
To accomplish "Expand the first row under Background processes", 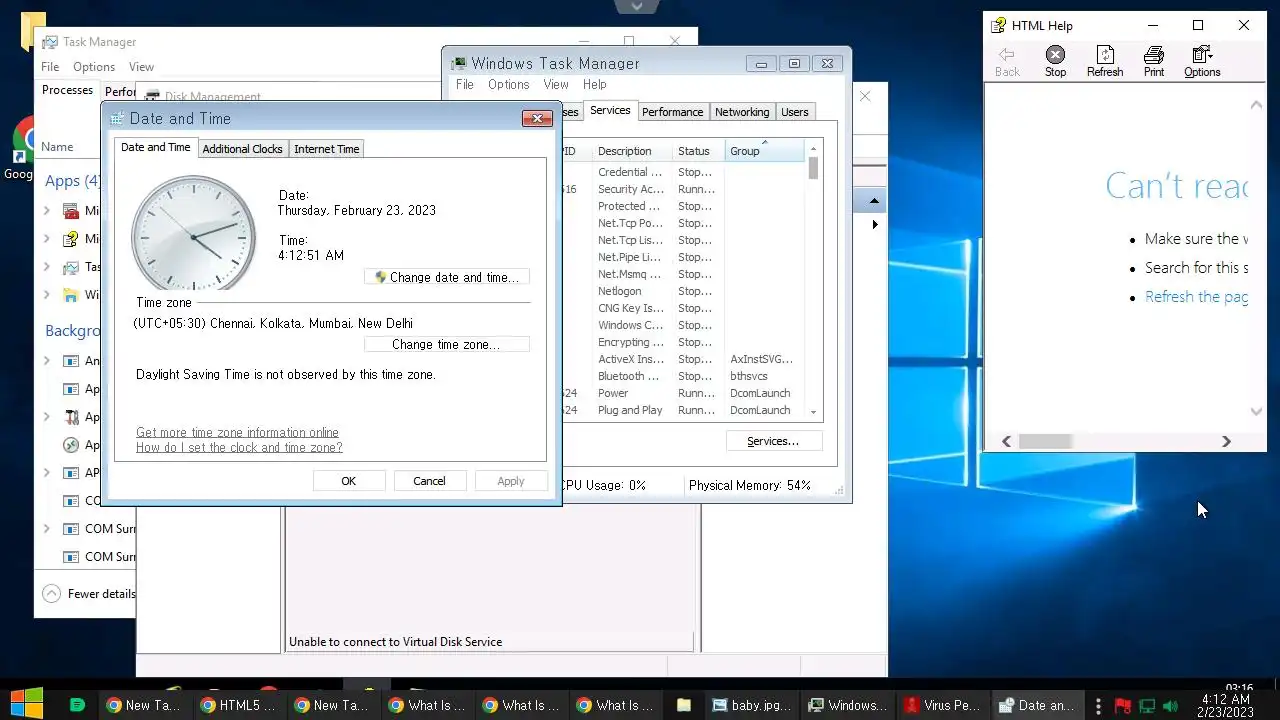I will (x=47, y=360).
